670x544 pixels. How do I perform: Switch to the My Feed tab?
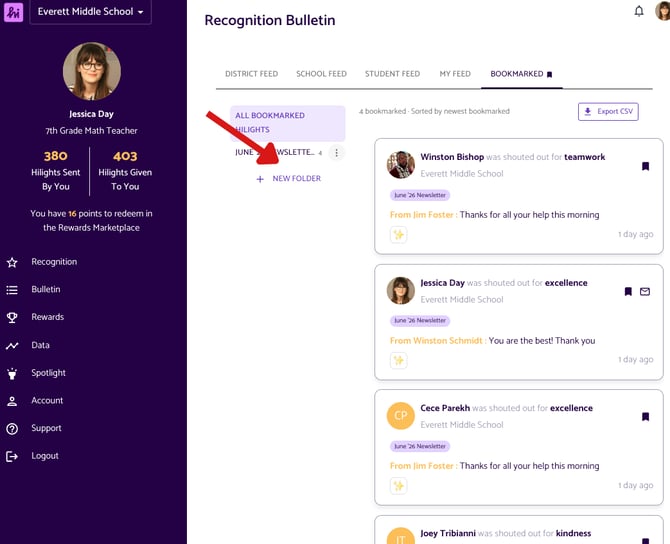point(455,74)
